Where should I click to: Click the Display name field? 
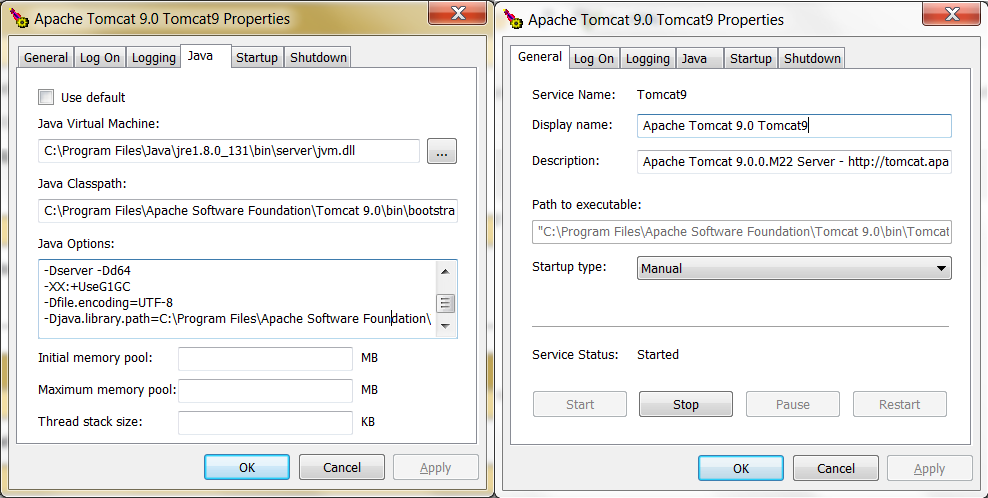tap(794, 125)
